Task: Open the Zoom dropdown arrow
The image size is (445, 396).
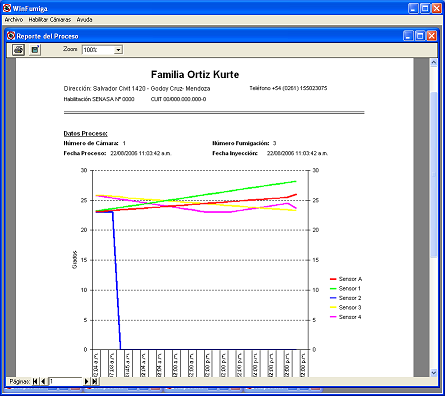Action: tap(118, 50)
